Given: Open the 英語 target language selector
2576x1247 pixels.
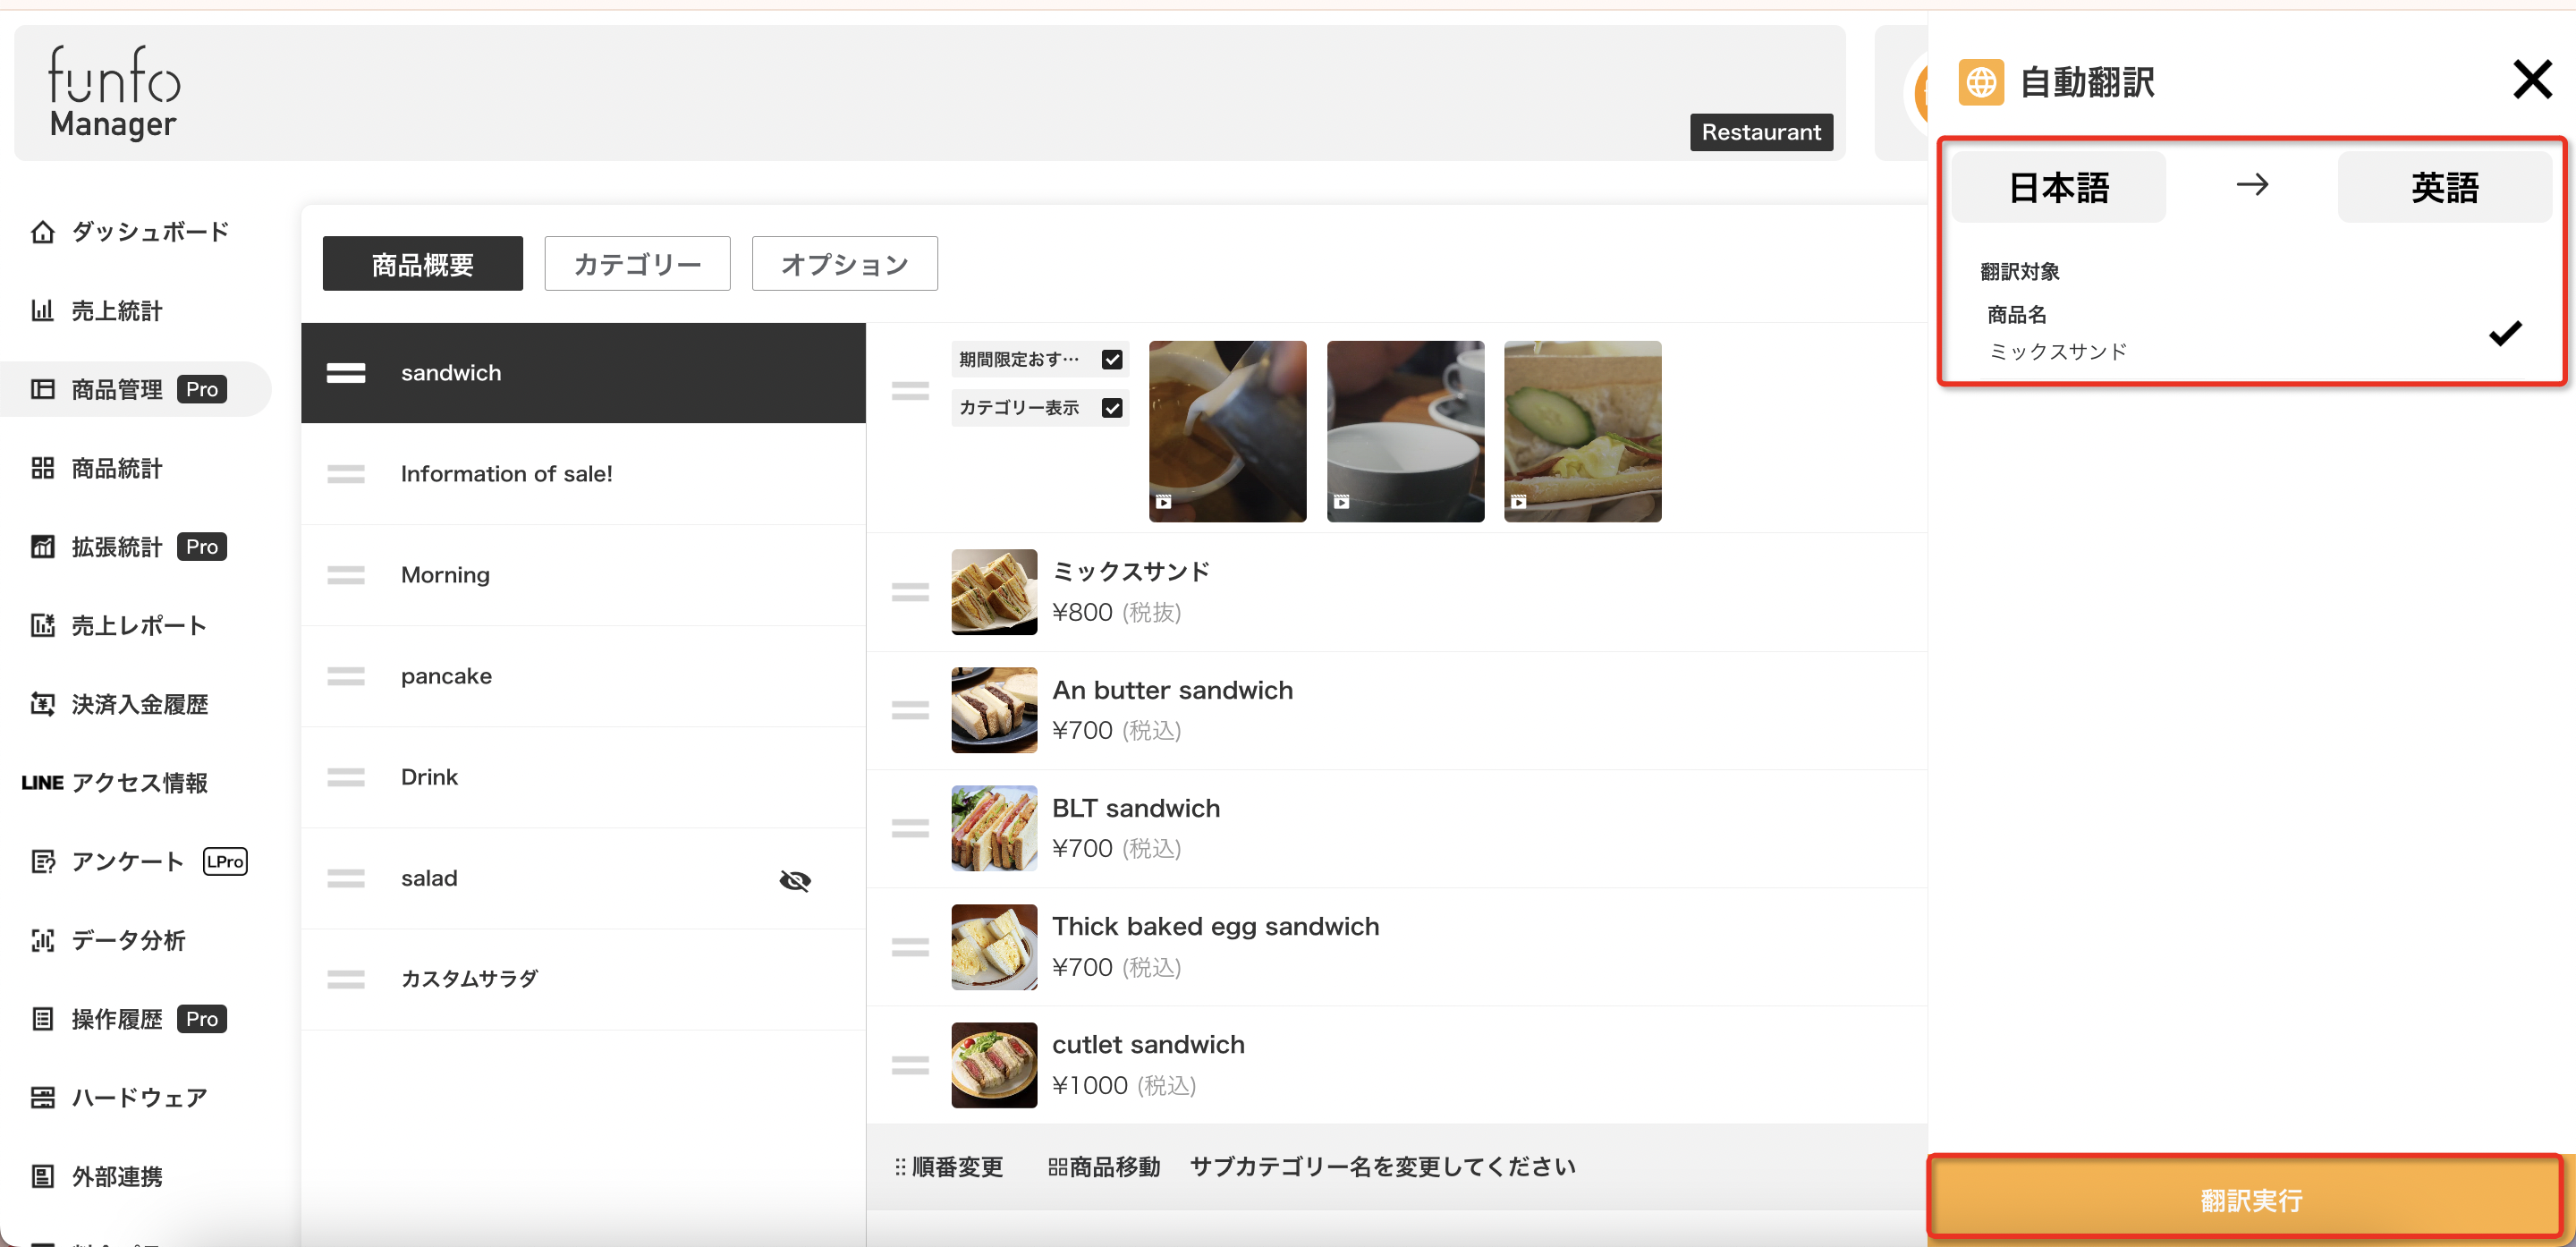Looking at the screenshot, I should pyautogui.click(x=2444, y=187).
